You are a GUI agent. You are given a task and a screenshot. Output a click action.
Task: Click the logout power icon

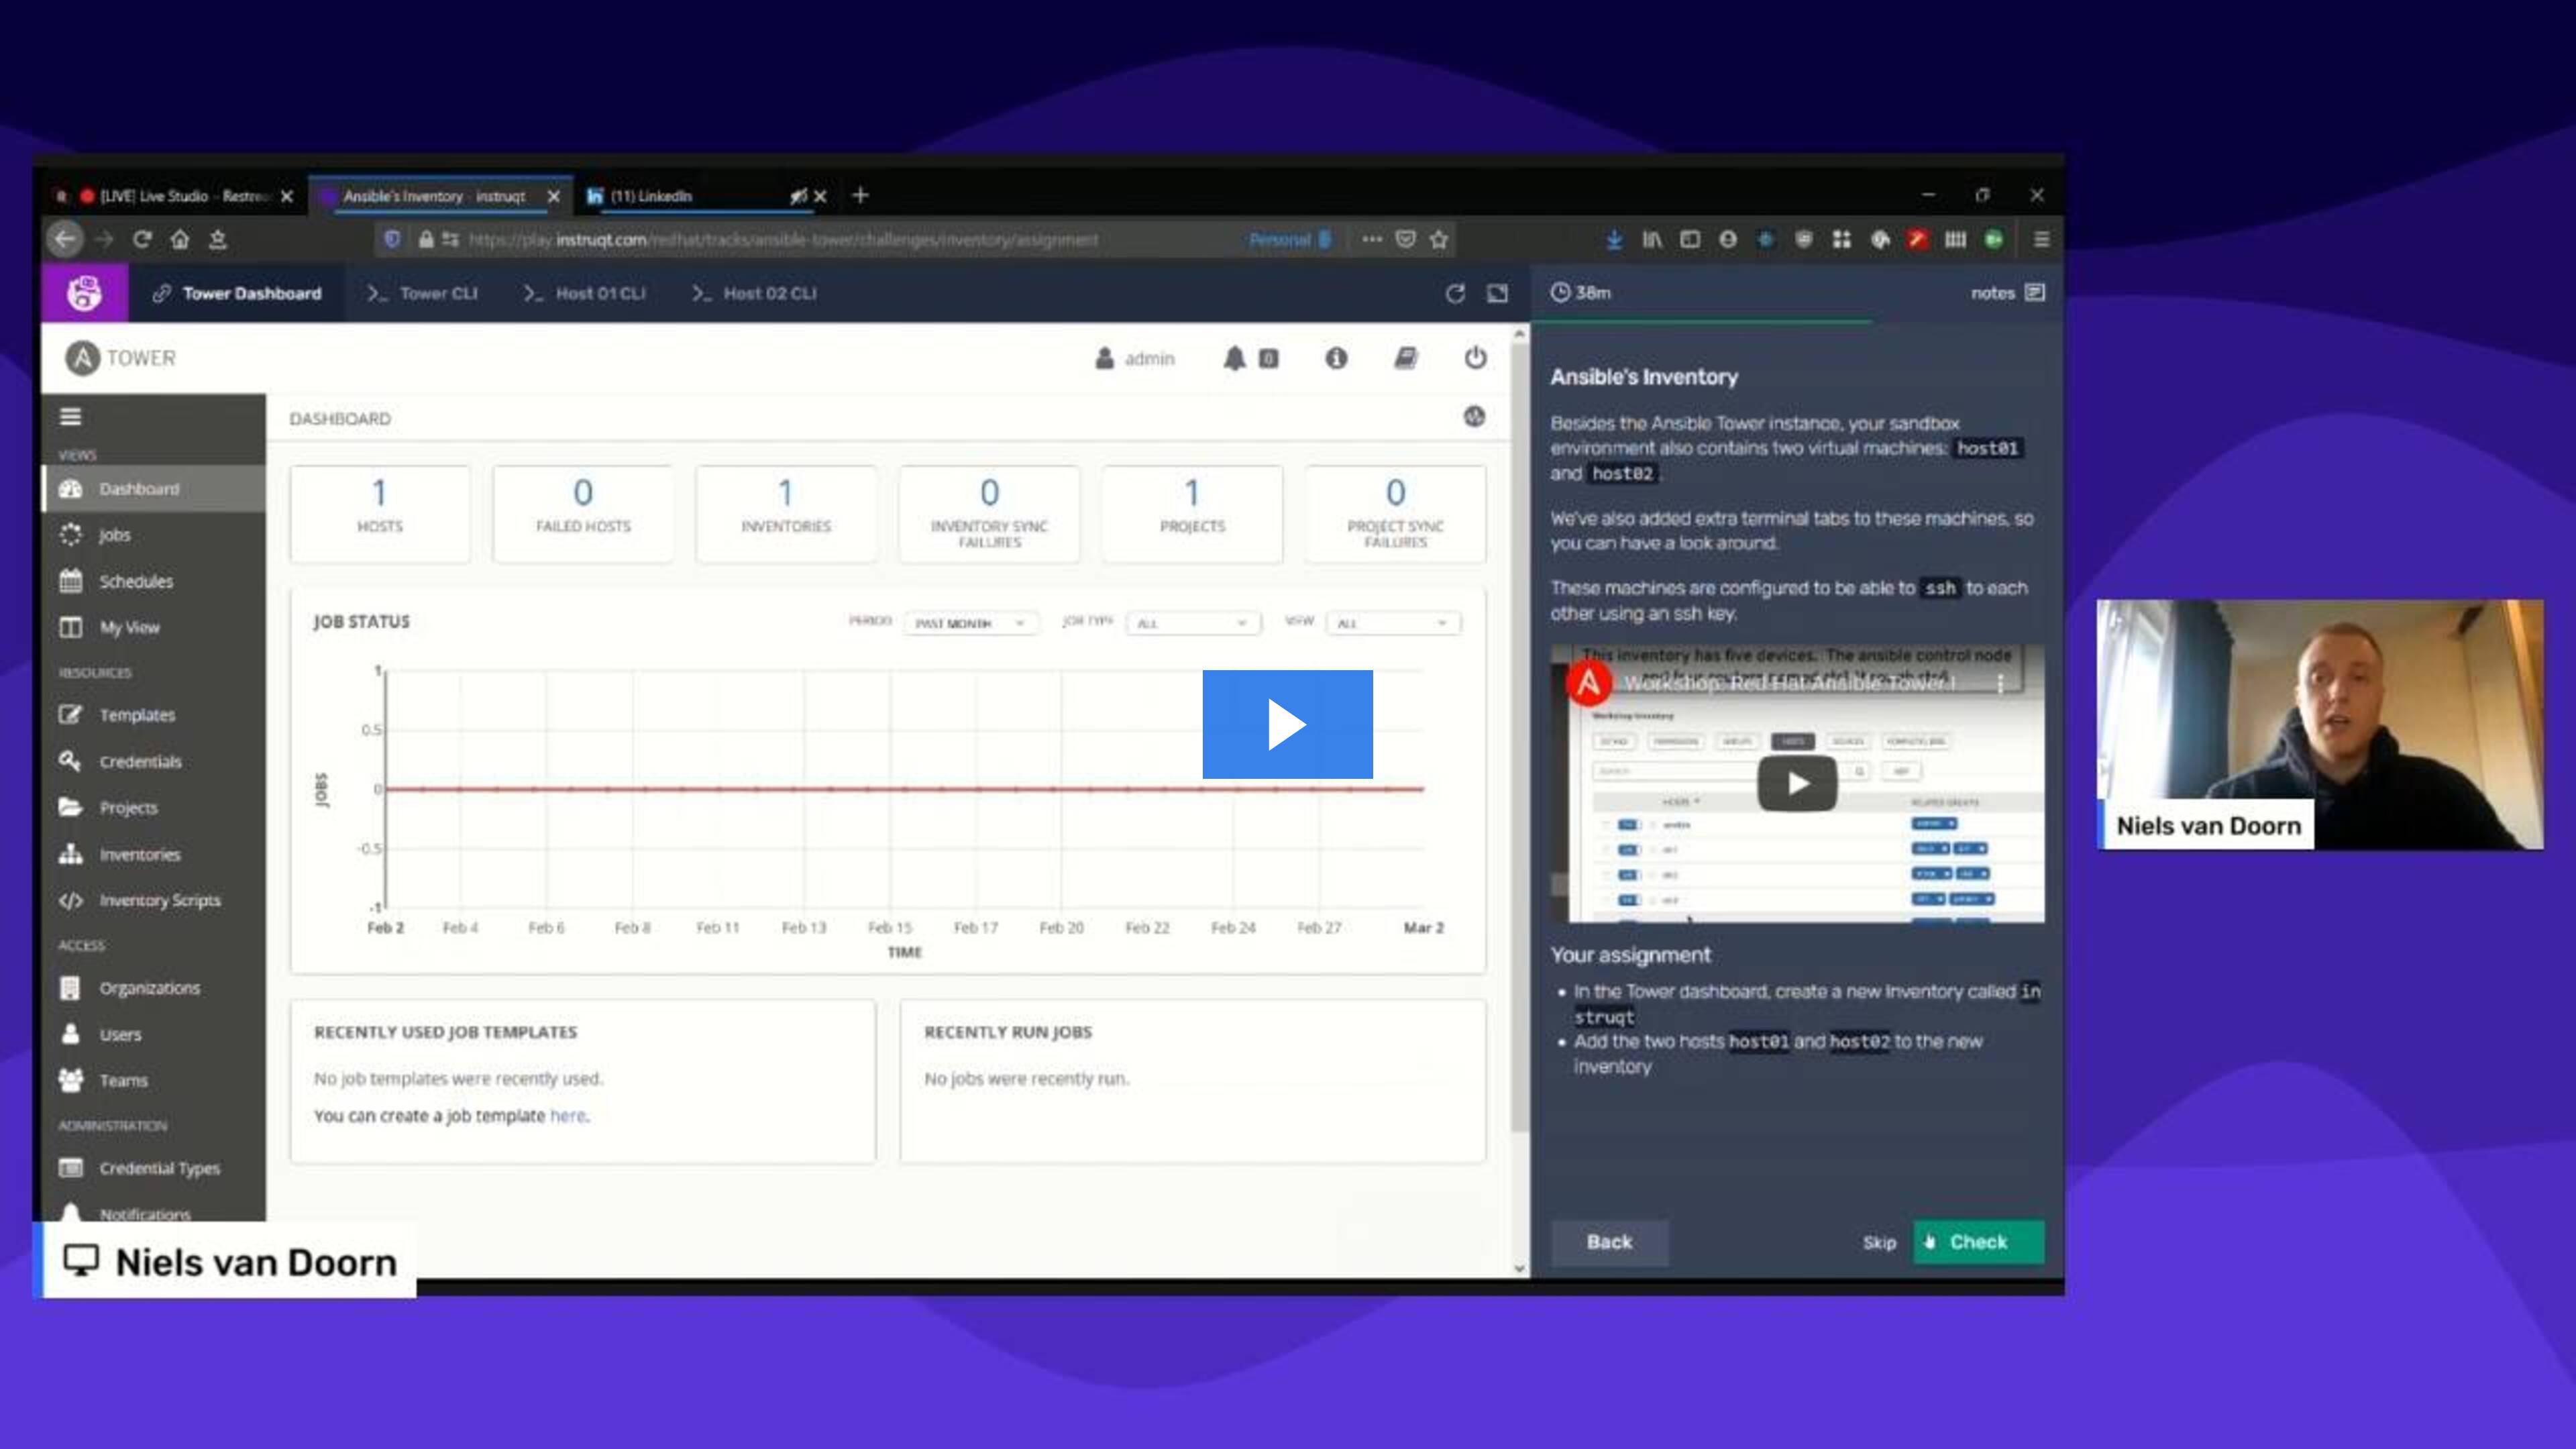[x=1475, y=358]
